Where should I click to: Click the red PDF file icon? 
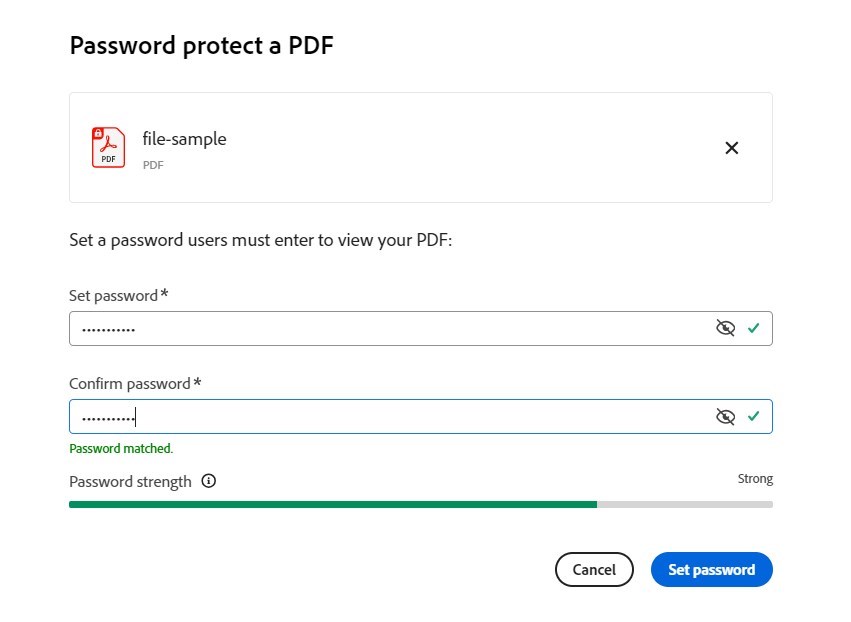click(x=108, y=147)
